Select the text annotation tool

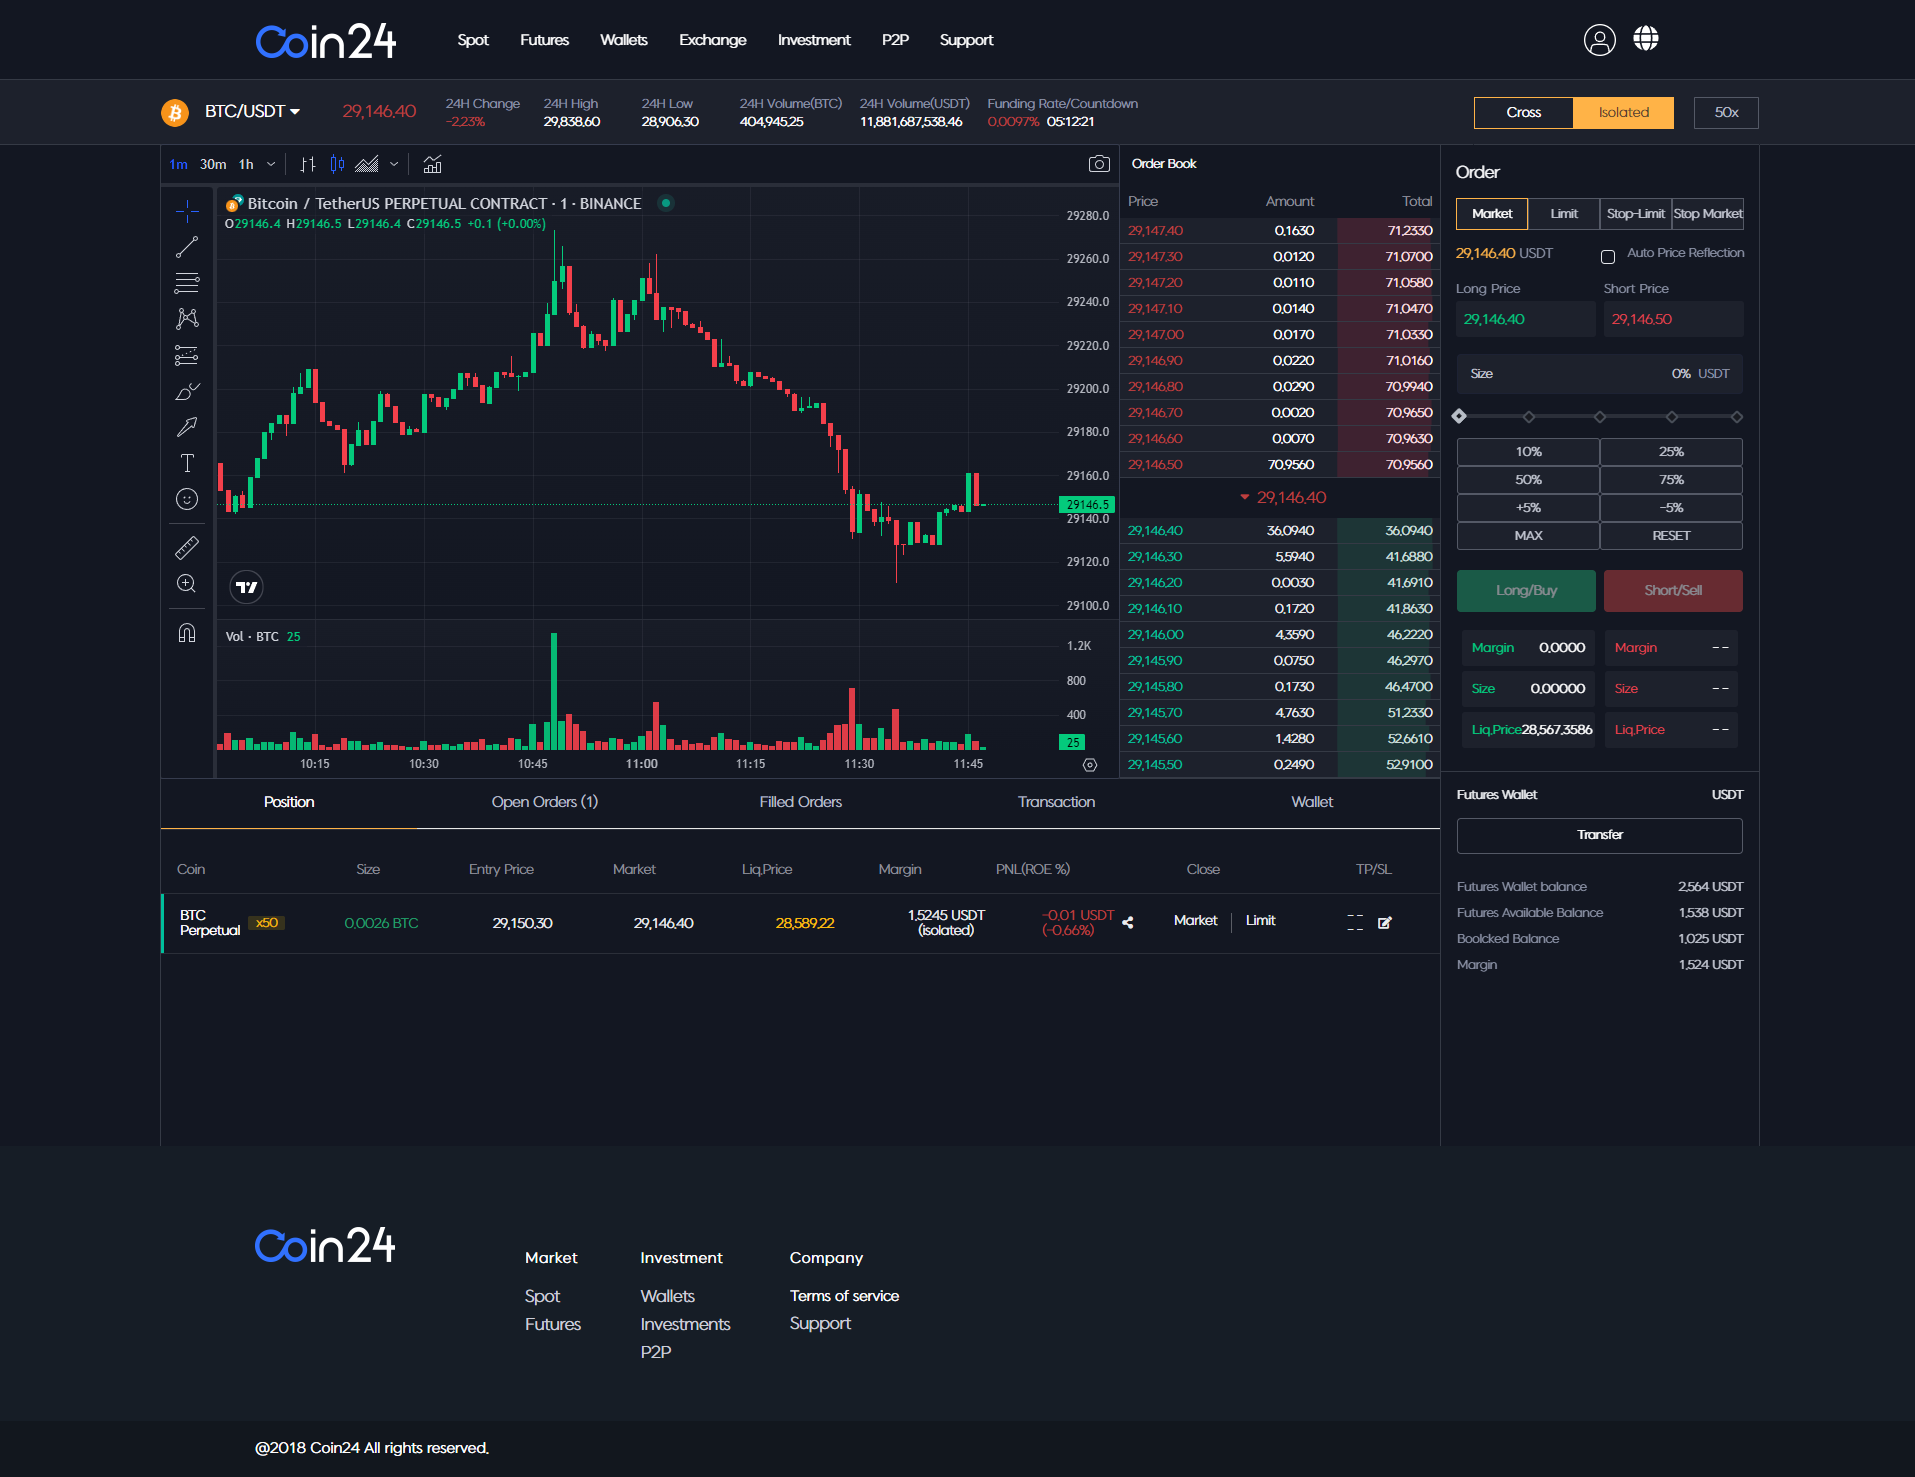[187, 463]
